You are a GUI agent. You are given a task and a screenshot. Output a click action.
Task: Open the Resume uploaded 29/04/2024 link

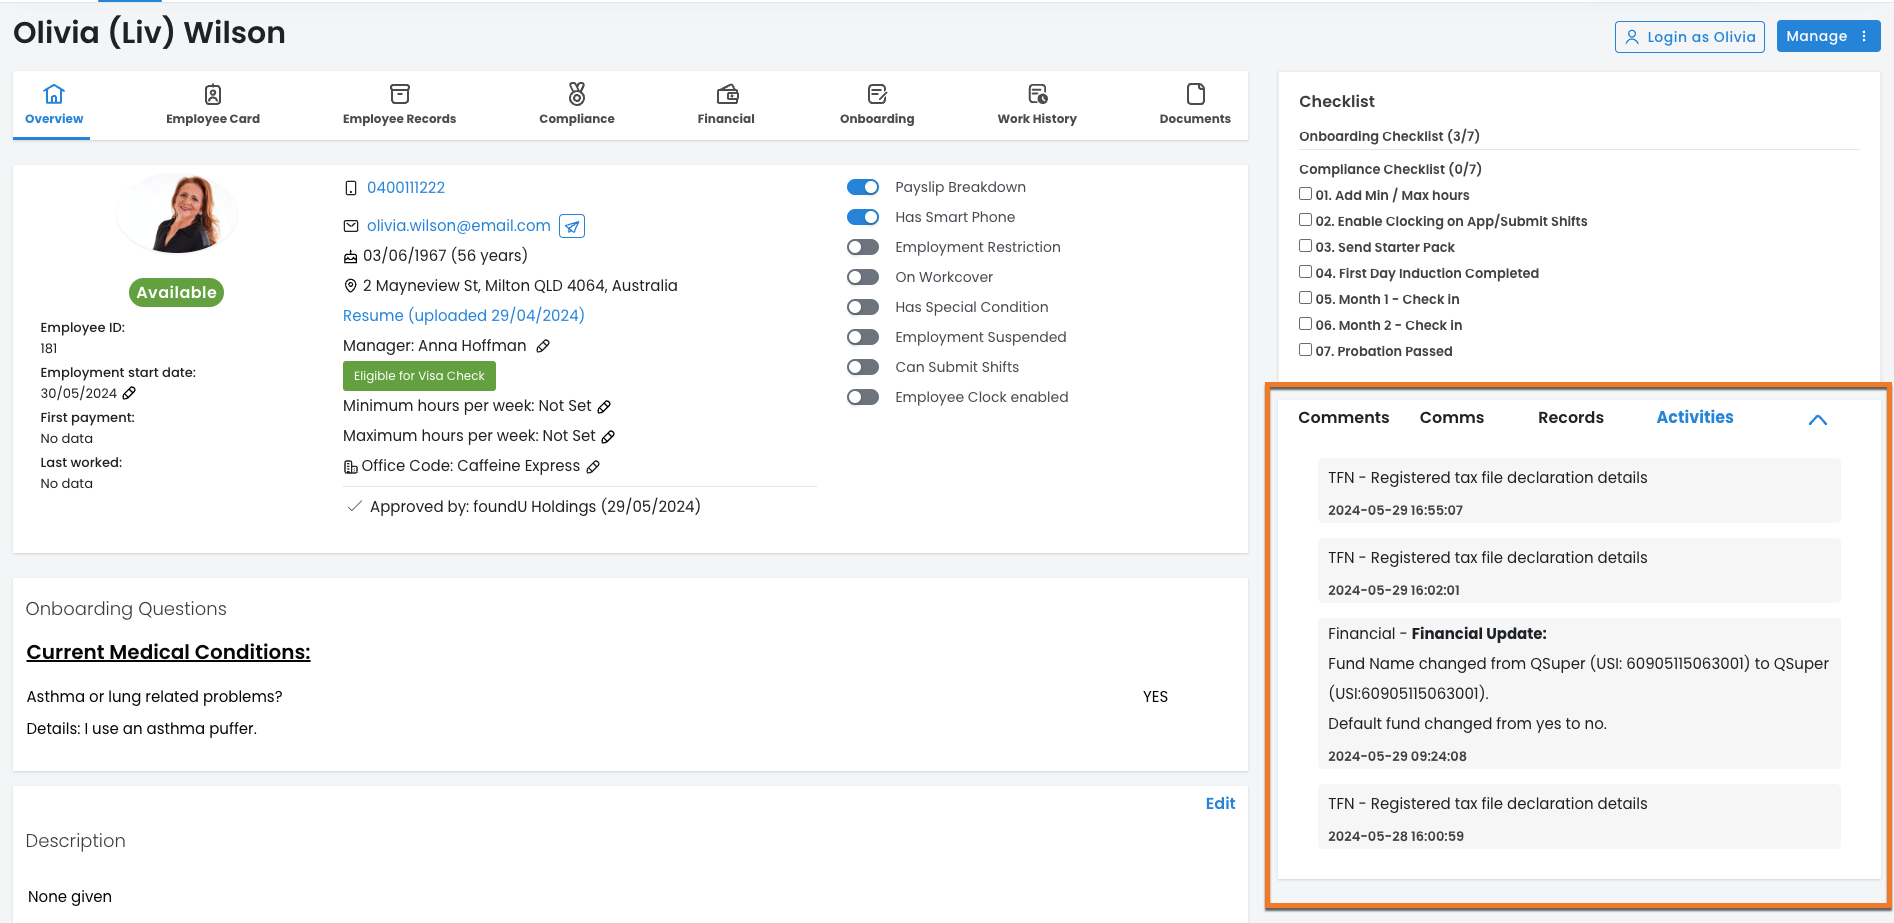(463, 315)
